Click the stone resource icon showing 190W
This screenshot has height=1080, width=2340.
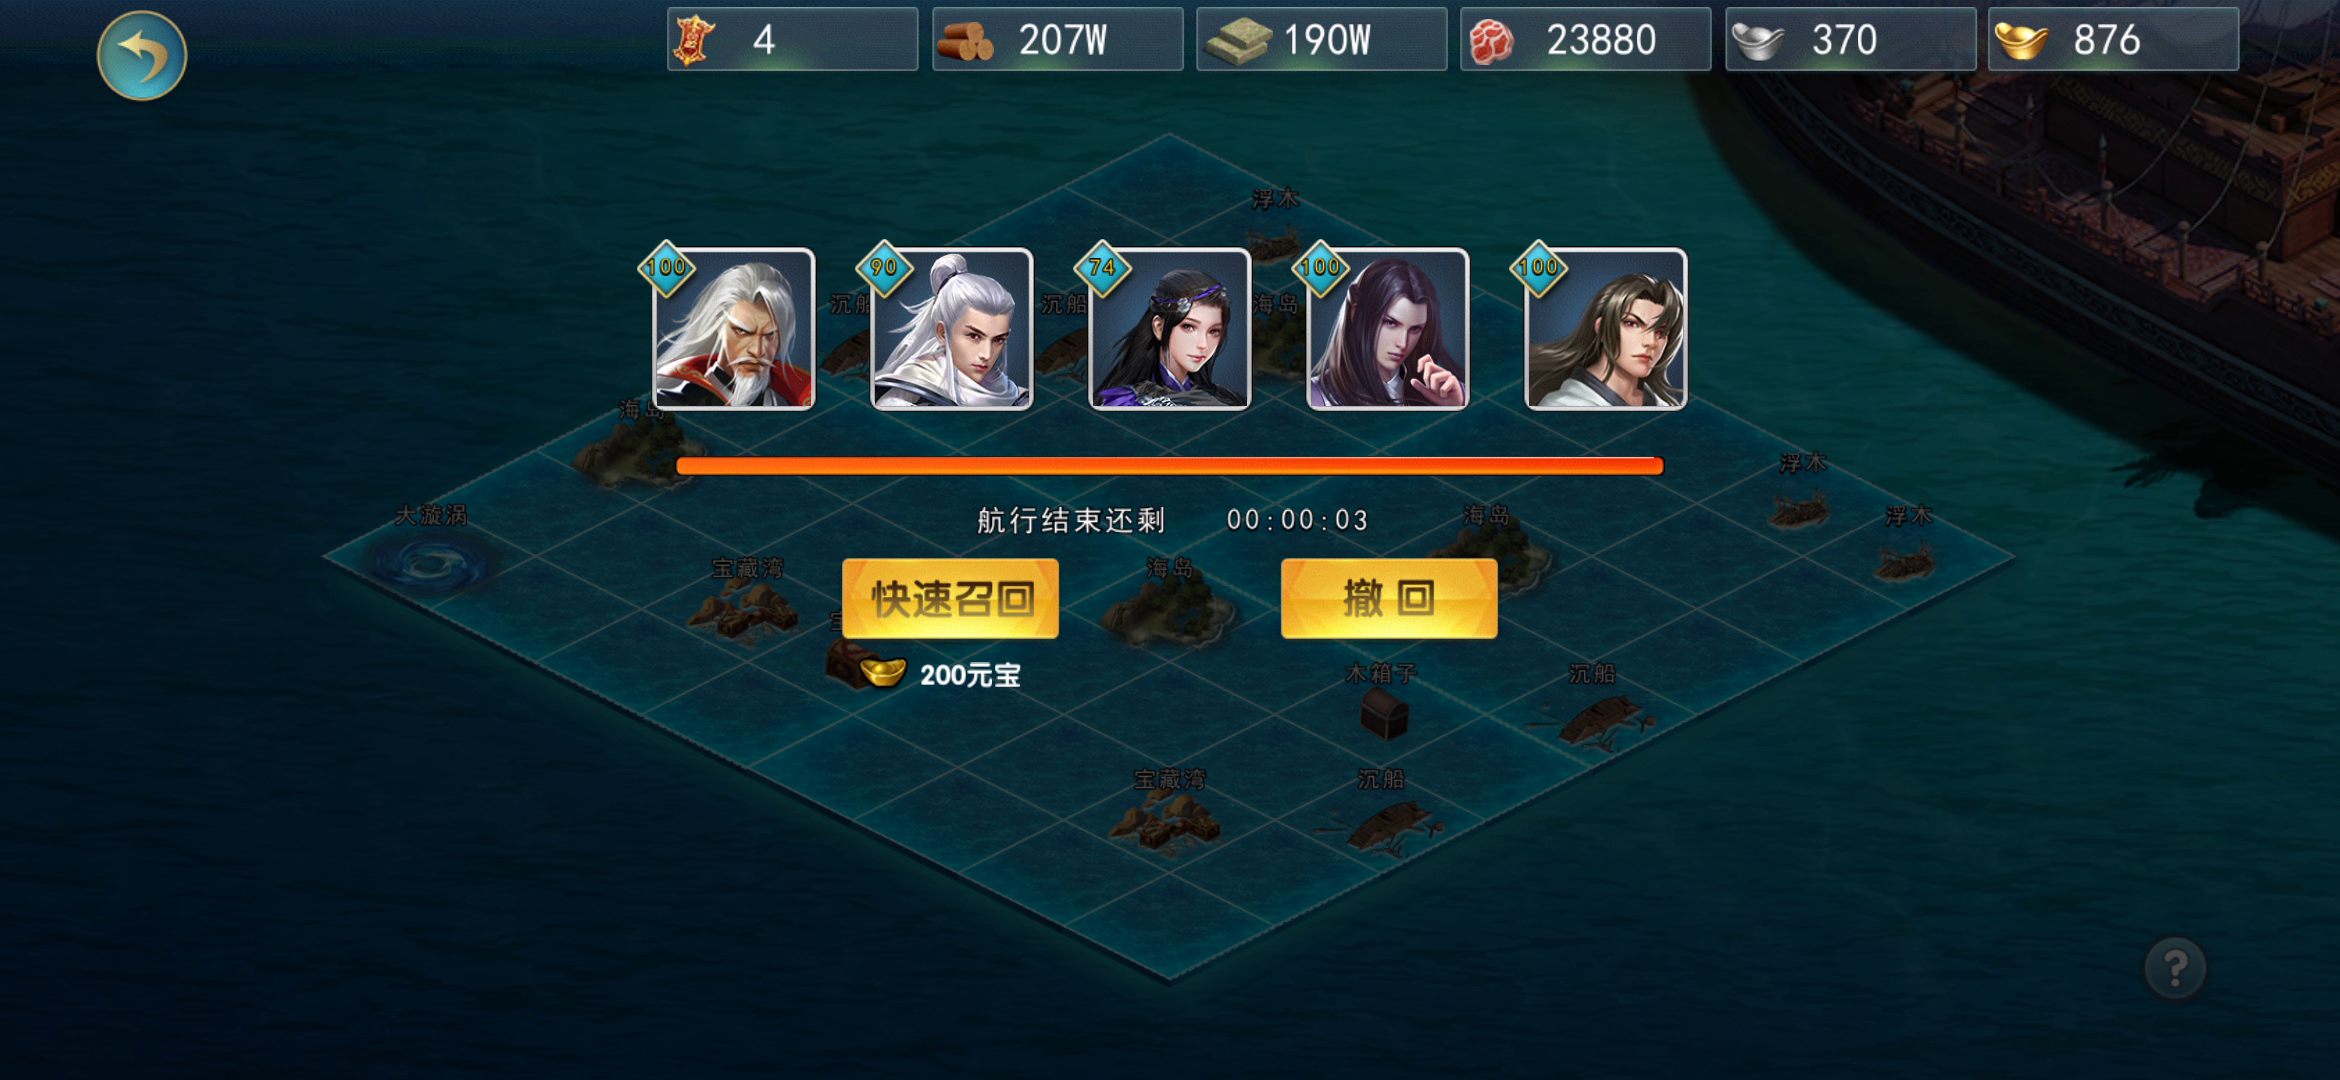(x=1237, y=41)
